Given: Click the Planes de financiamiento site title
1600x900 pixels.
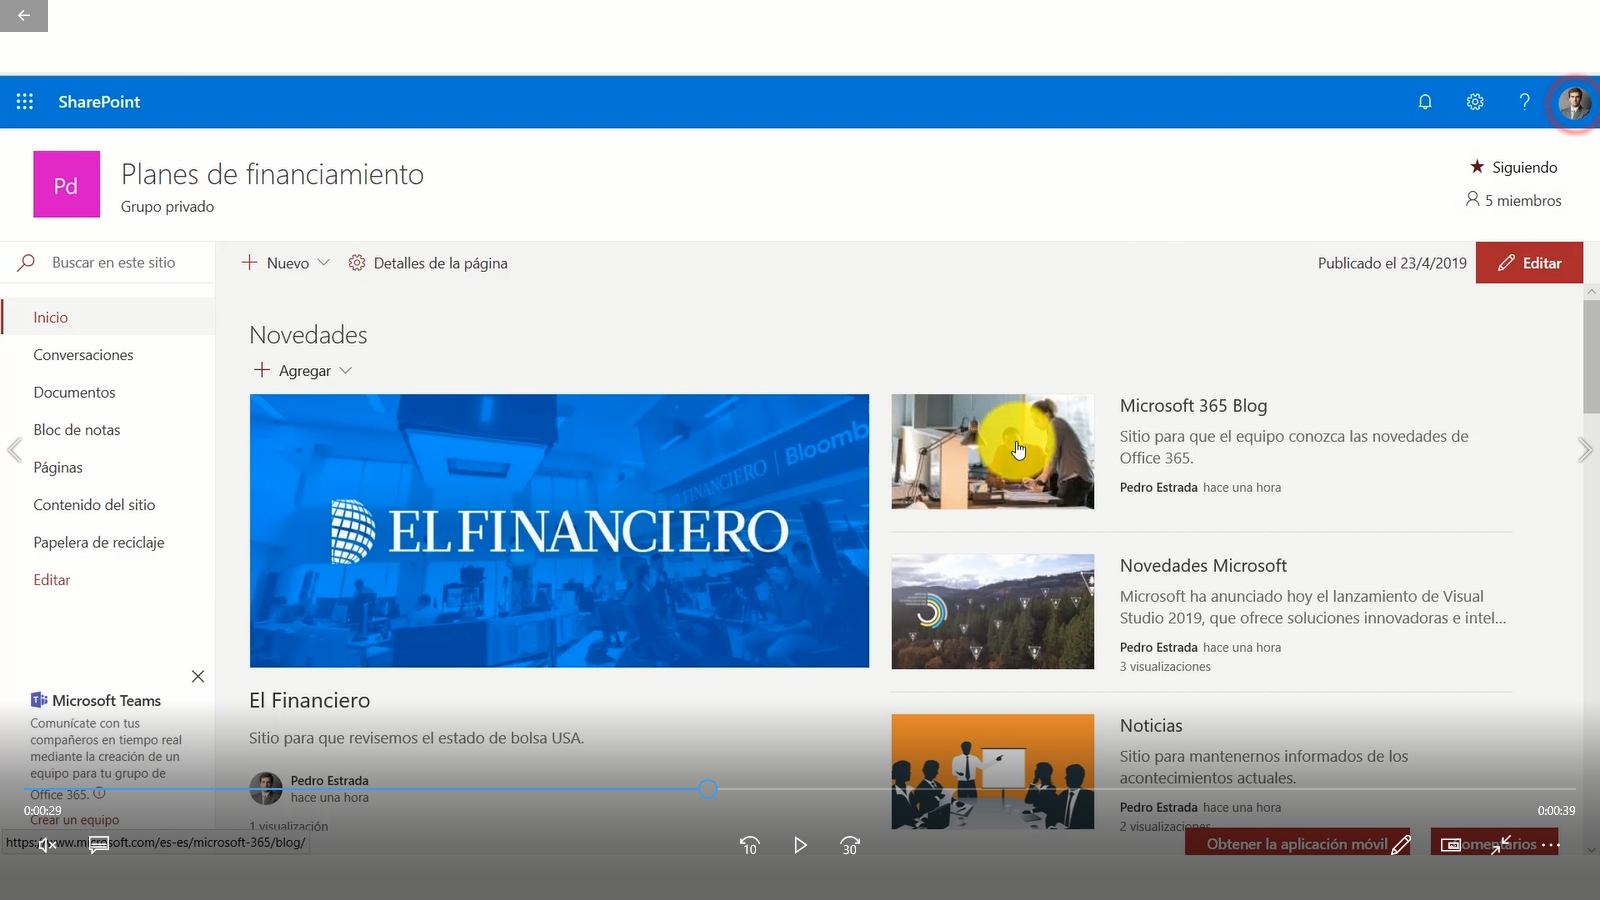Looking at the screenshot, I should click(272, 174).
